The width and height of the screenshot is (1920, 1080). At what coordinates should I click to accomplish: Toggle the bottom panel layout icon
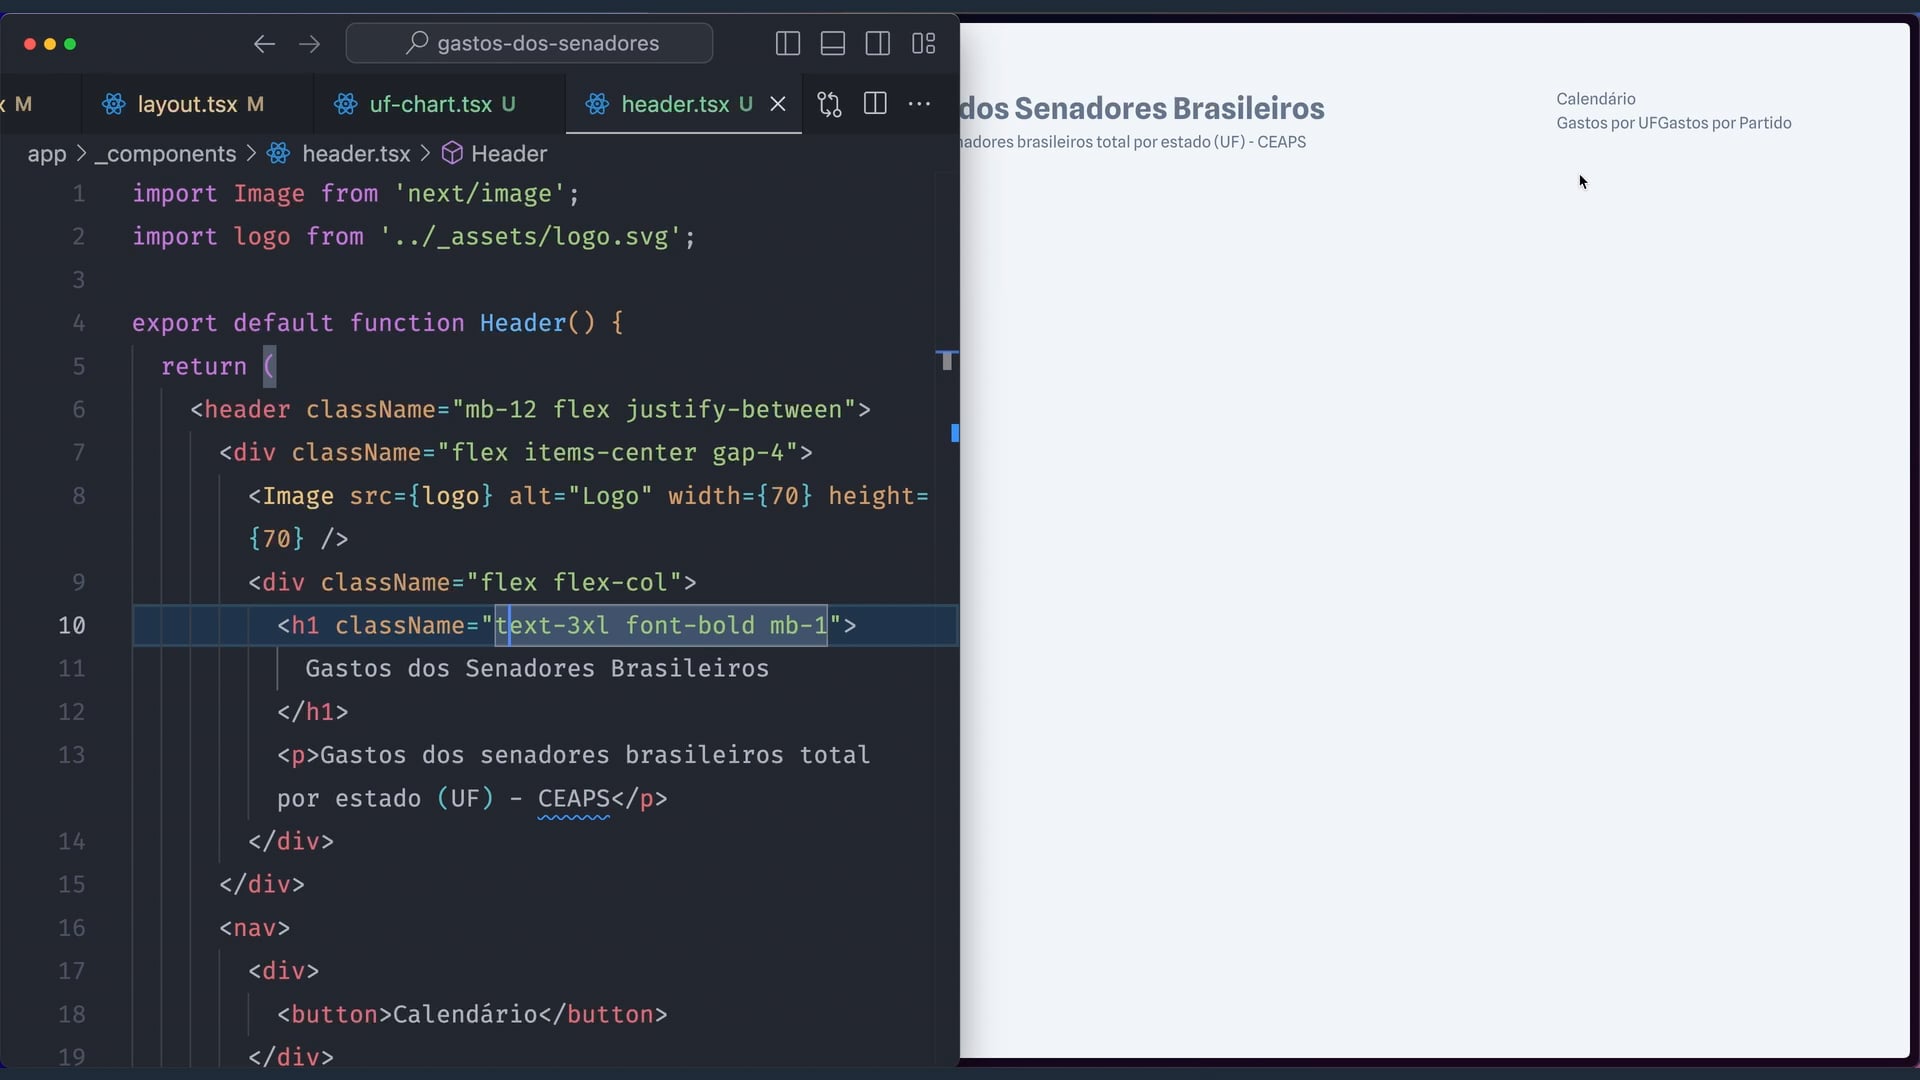pos(833,44)
